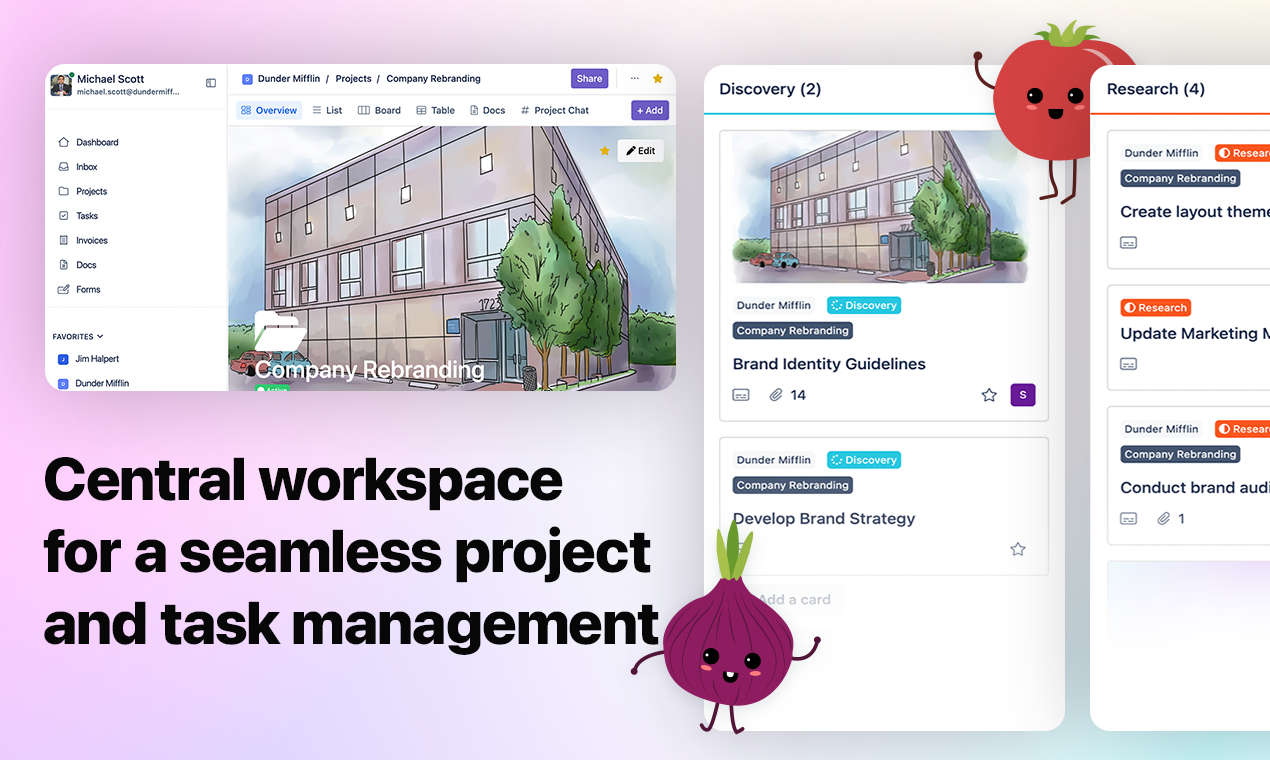
Task: Click Dunder Mifflin tag on Conduct brand audit card
Action: 1162,429
